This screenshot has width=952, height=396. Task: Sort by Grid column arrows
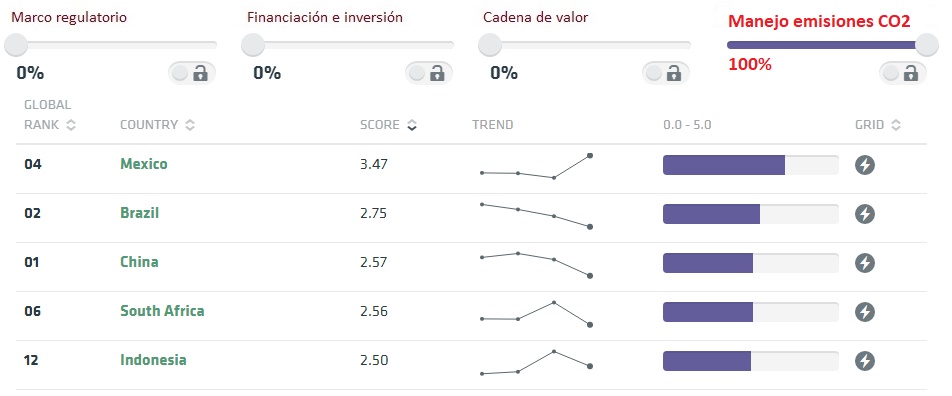coord(896,125)
